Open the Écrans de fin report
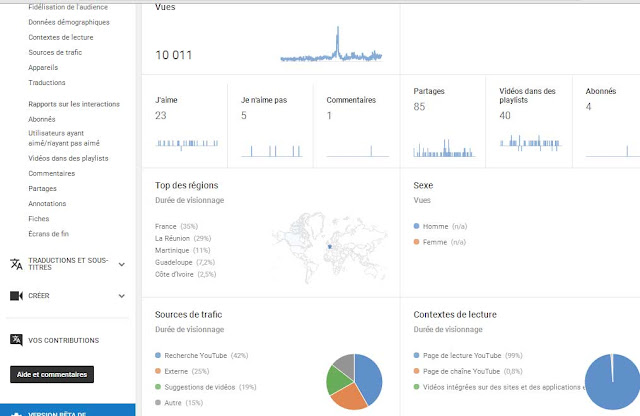The image size is (640, 416). pyautogui.click(x=48, y=234)
